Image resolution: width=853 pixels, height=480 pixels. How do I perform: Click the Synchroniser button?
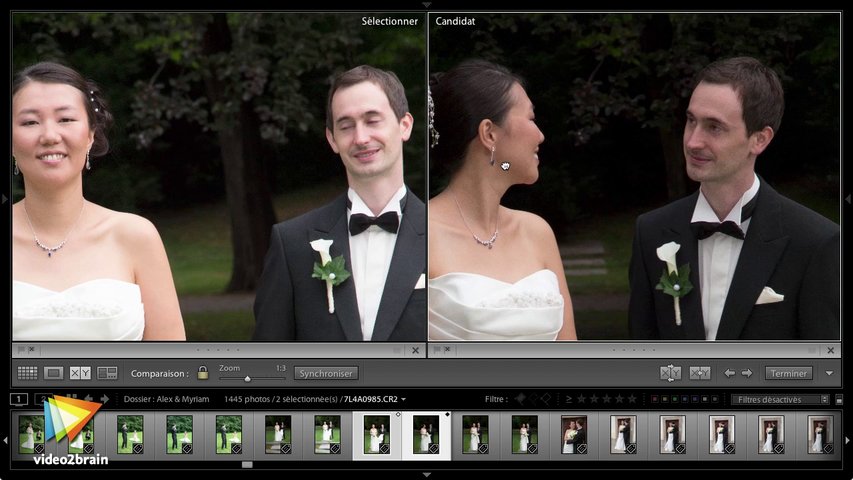(325, 373)
